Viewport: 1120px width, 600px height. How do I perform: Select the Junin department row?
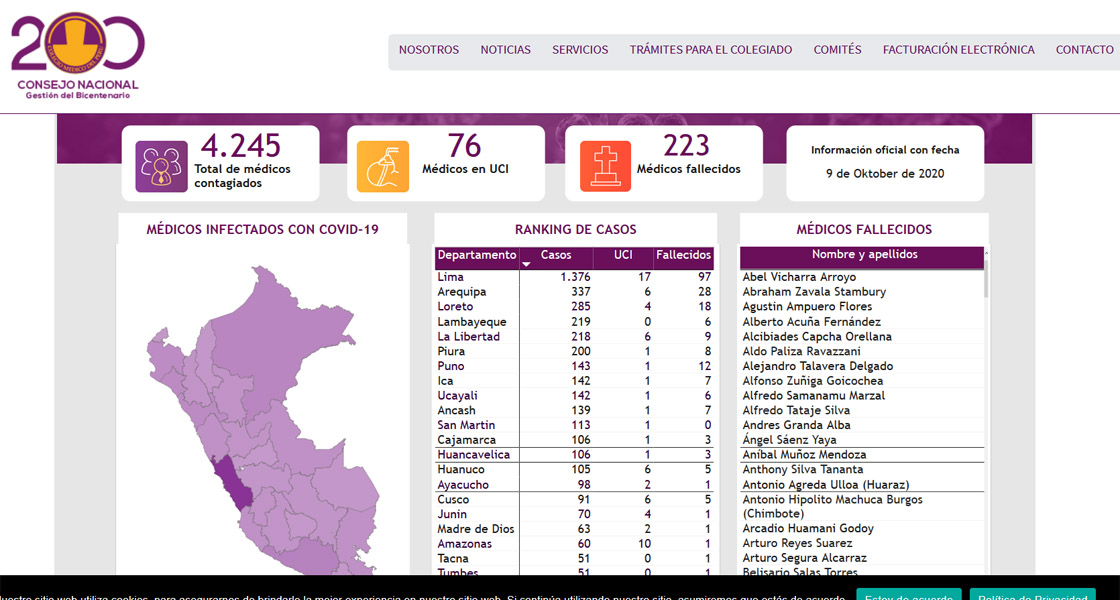[x=574, y=514]
